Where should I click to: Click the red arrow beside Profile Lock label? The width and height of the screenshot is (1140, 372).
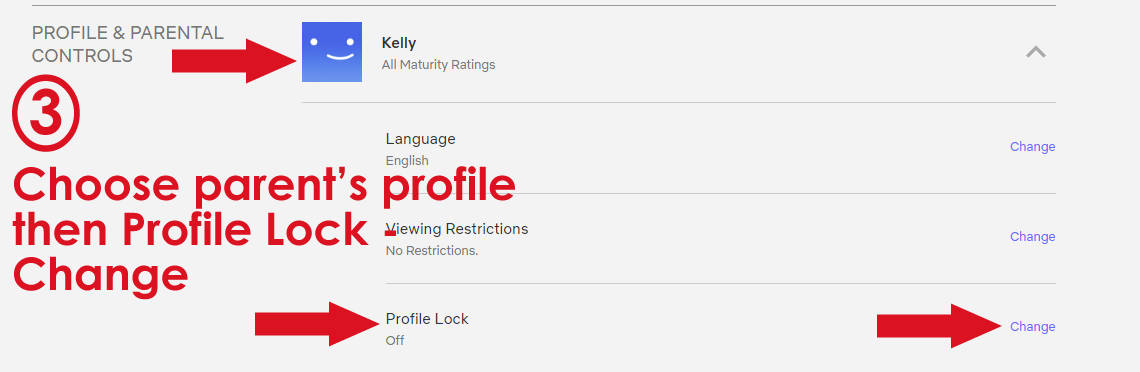click(x=317, y=324)
